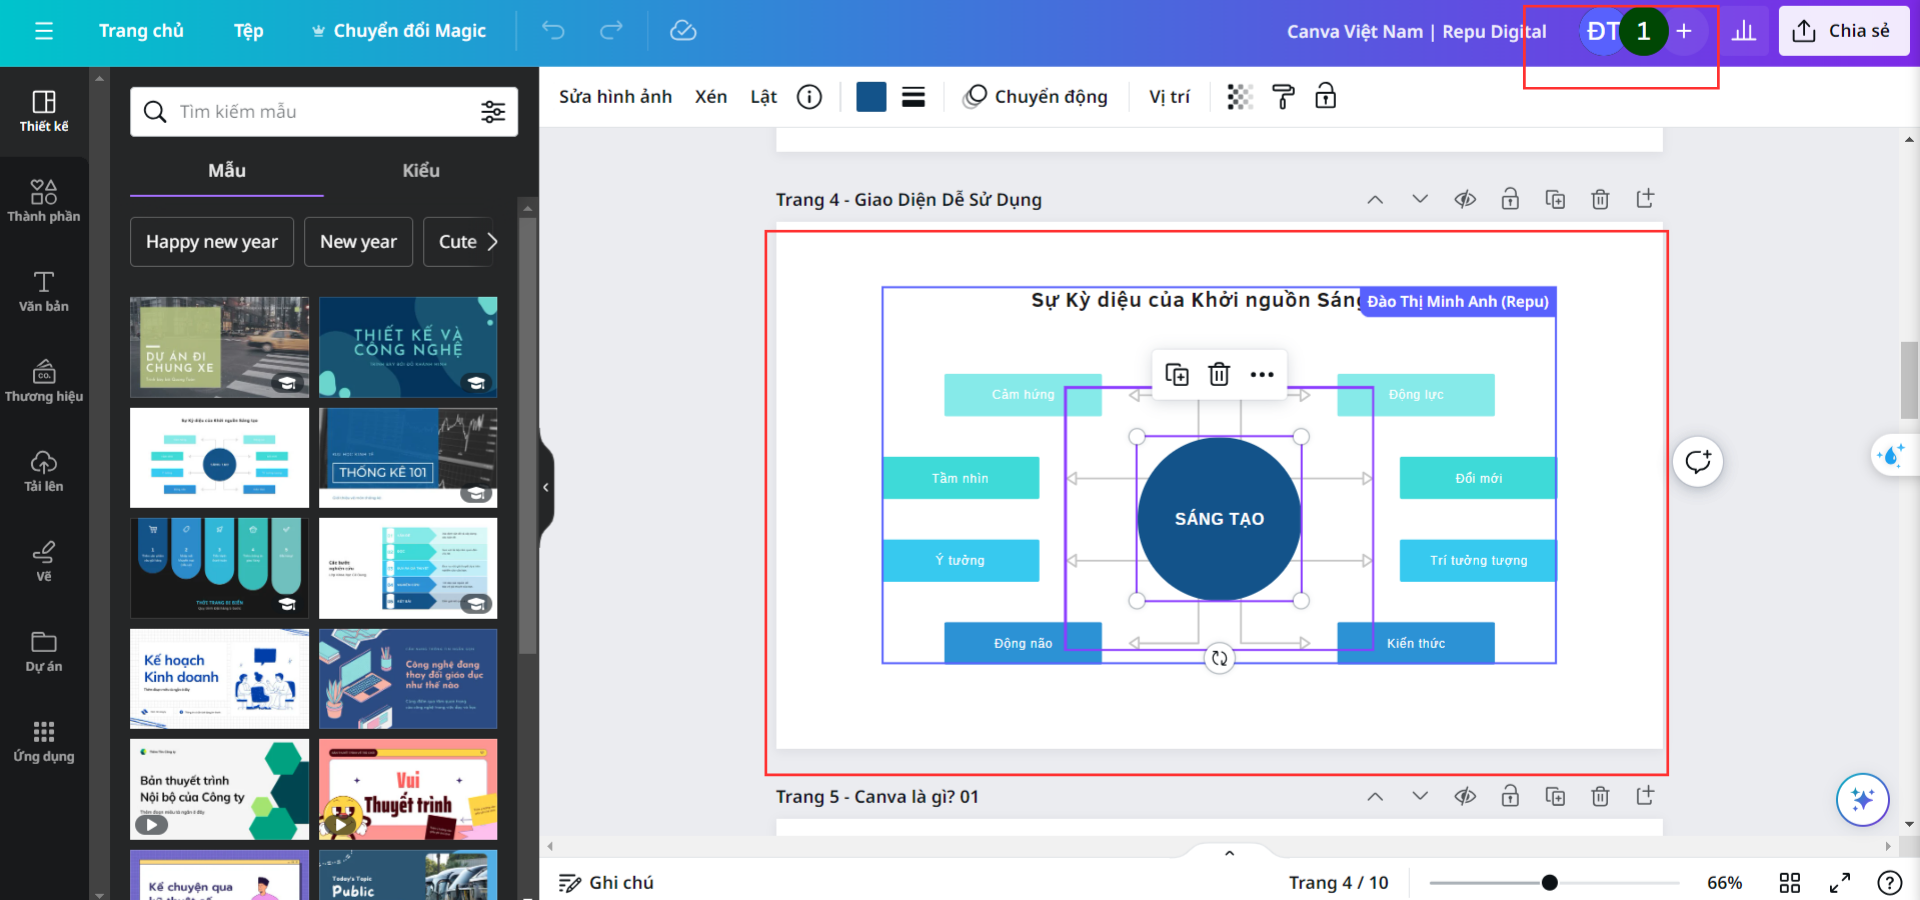Viewport: 1920px width, 900px height.
Task: Move page 4 down with chevron
Action: (x=1420, y=199)
